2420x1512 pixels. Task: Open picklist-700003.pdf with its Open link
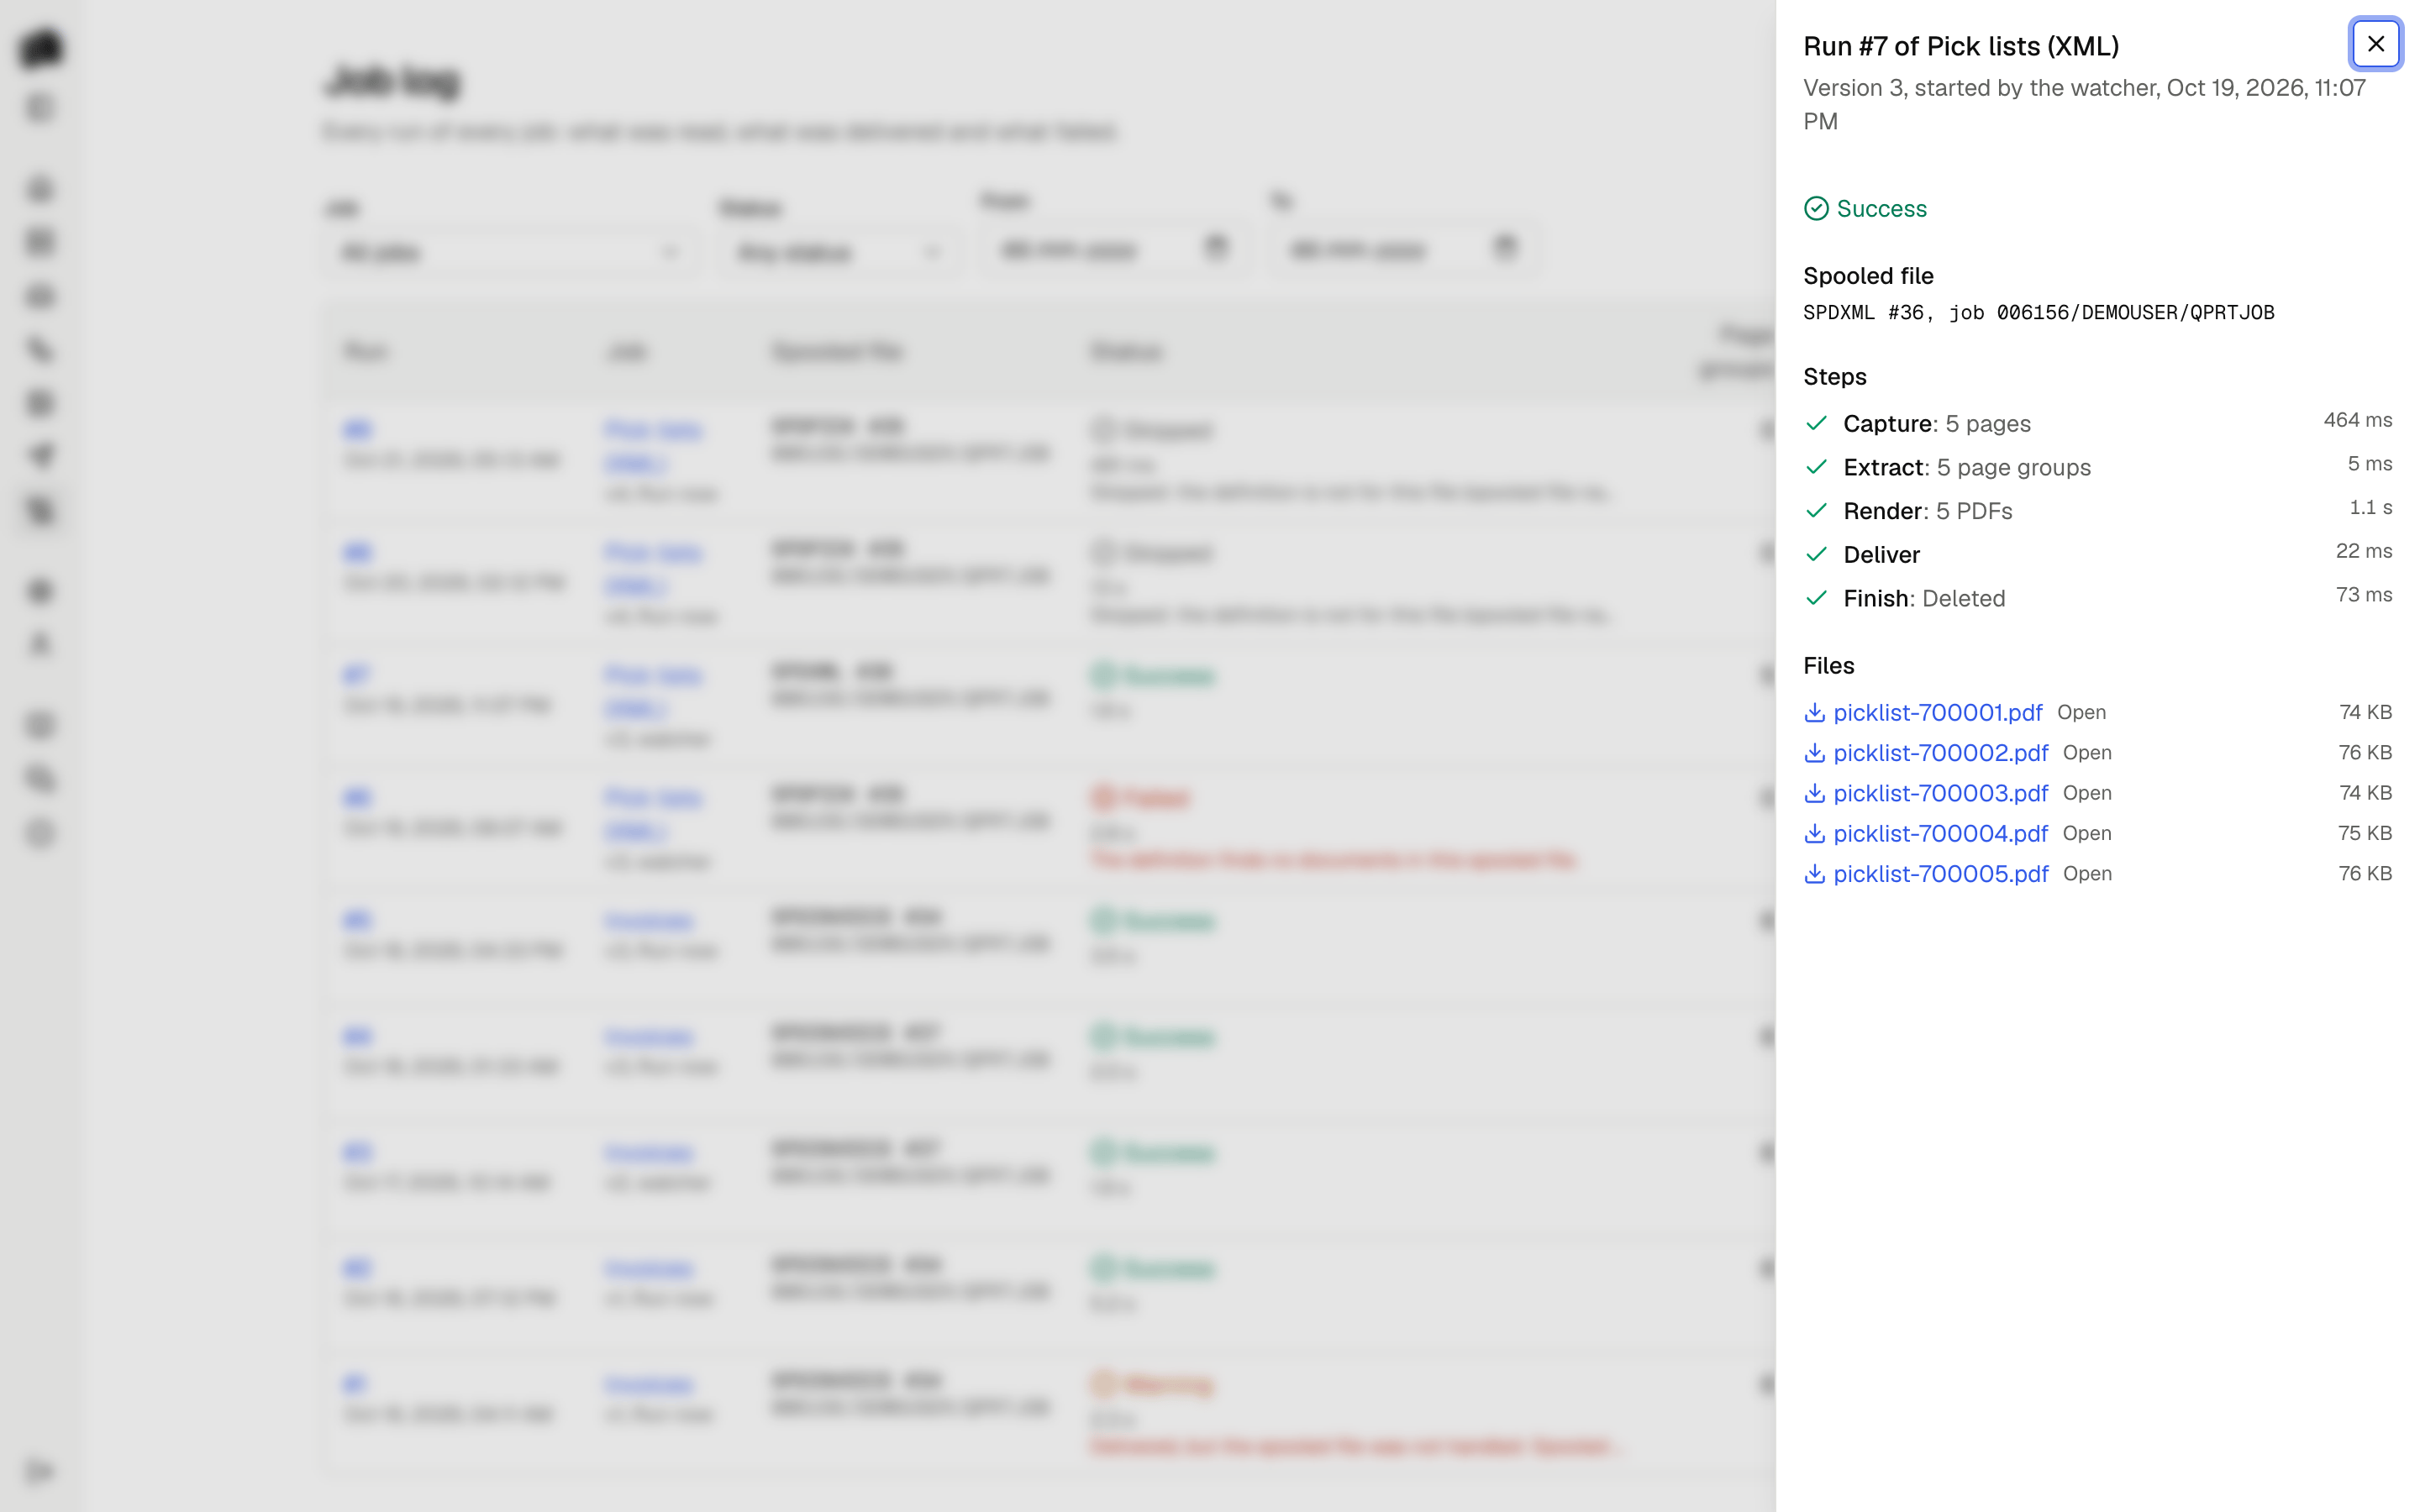(2087, 793)
